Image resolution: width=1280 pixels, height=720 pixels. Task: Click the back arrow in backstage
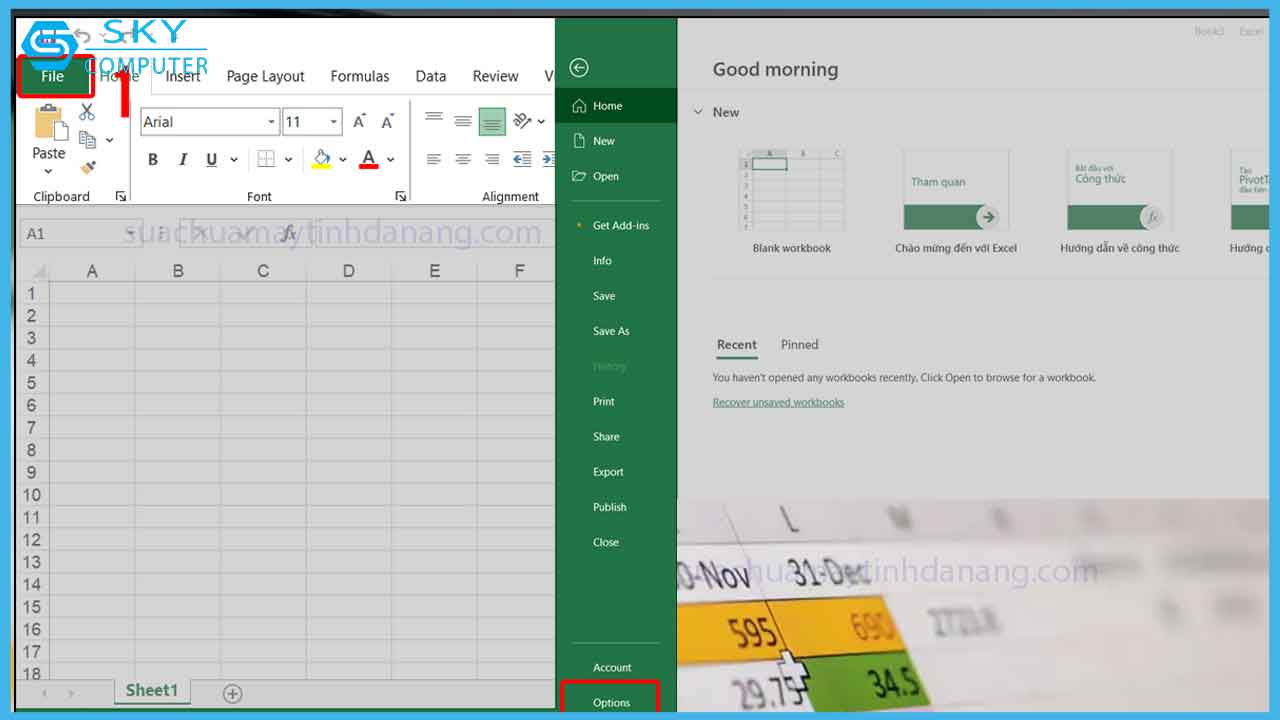[579, 68]
